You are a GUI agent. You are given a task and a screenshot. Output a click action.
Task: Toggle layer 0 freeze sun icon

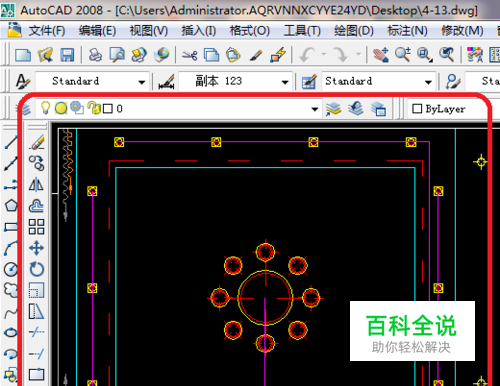61,108
